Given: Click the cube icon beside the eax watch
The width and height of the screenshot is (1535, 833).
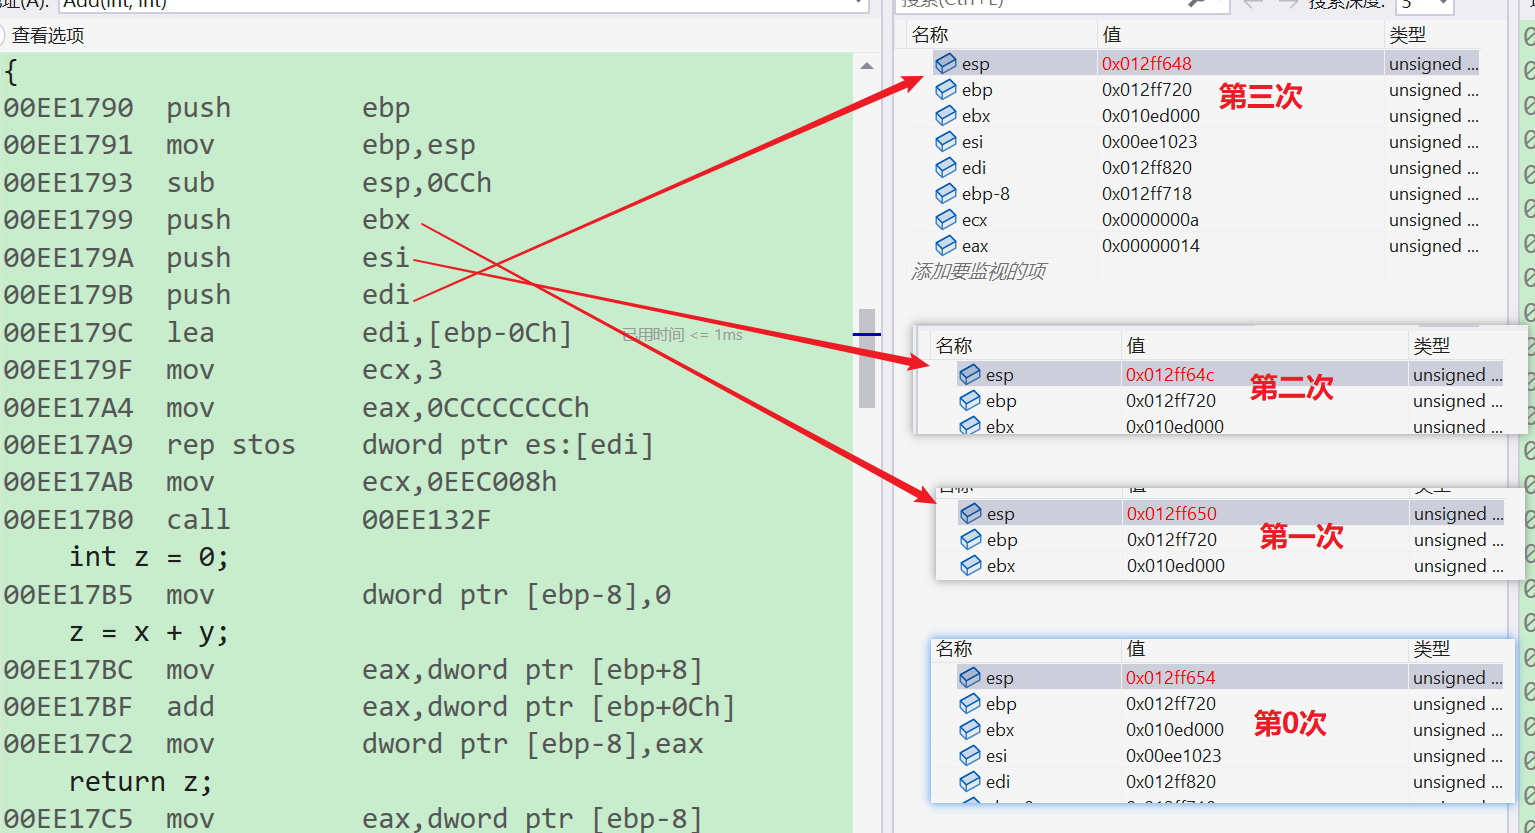Looking at the screenshot, I should [x=946, y=245].
